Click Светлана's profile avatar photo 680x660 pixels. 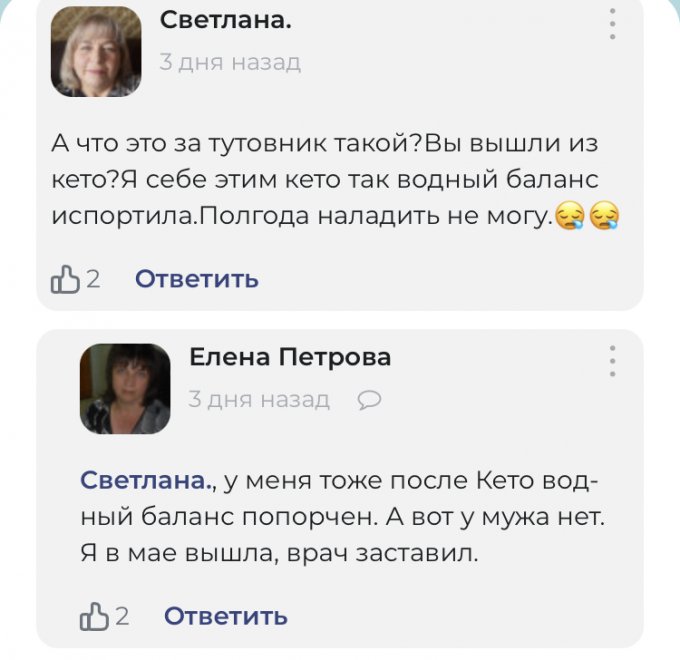(x=96, y=52)
